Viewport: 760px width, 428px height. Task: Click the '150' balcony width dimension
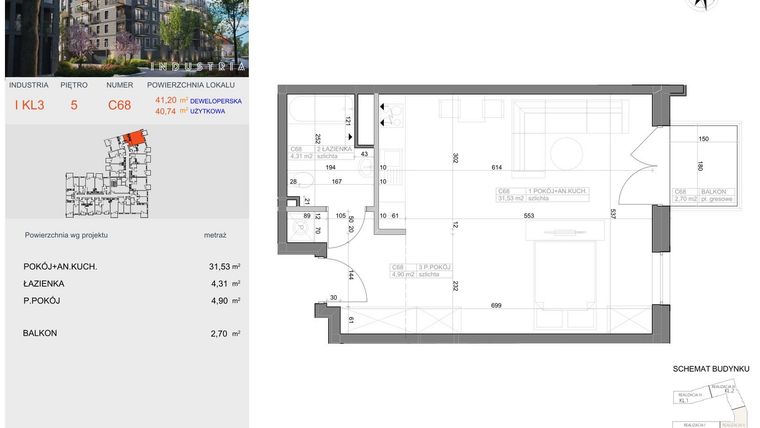click(x=704, y=139)
